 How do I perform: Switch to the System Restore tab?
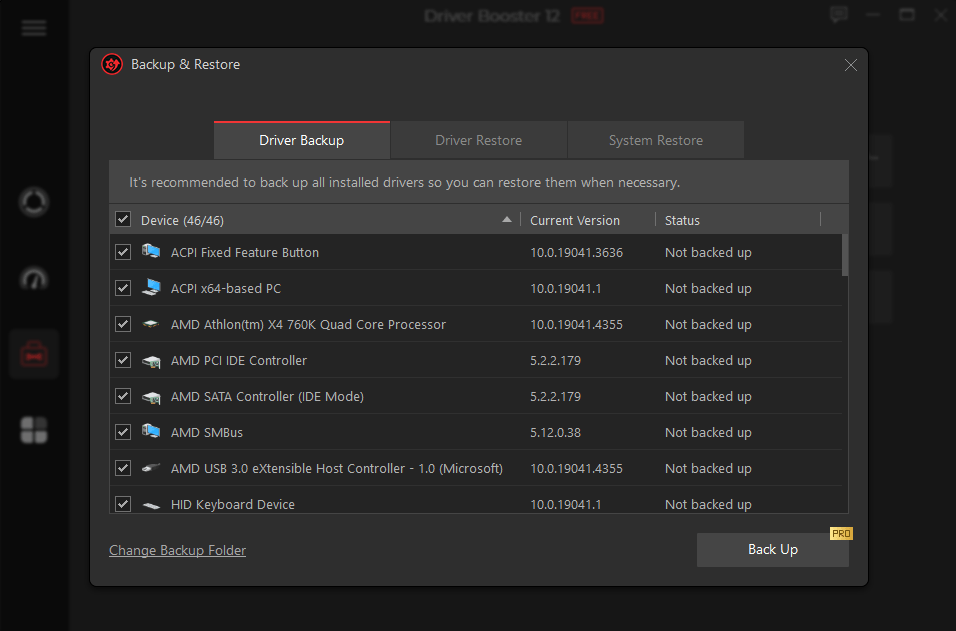(655, 140)
